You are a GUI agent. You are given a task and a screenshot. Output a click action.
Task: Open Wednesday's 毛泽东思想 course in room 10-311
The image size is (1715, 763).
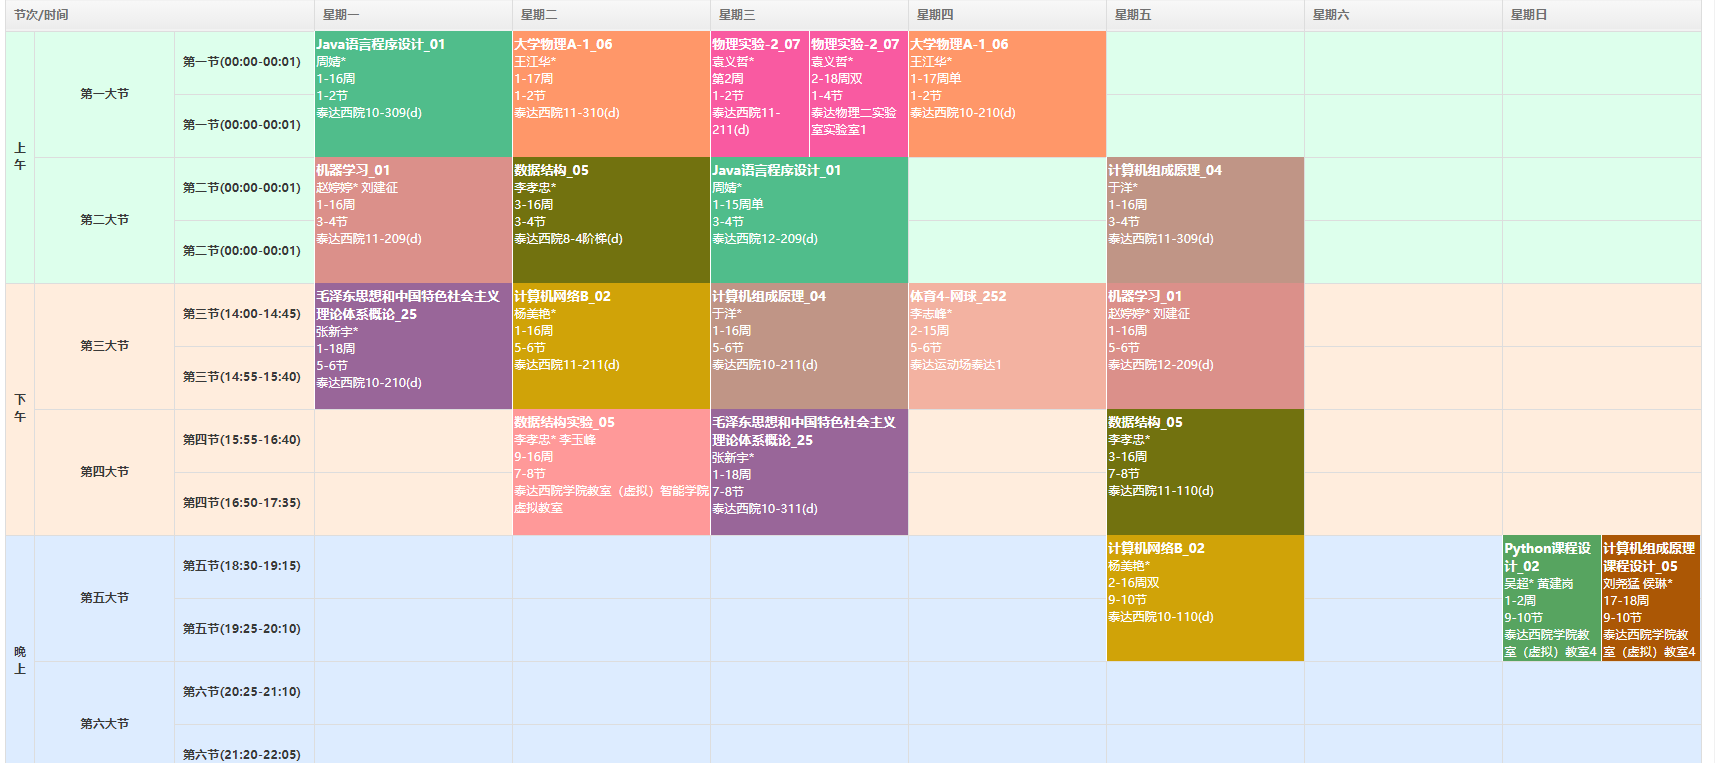809,472
